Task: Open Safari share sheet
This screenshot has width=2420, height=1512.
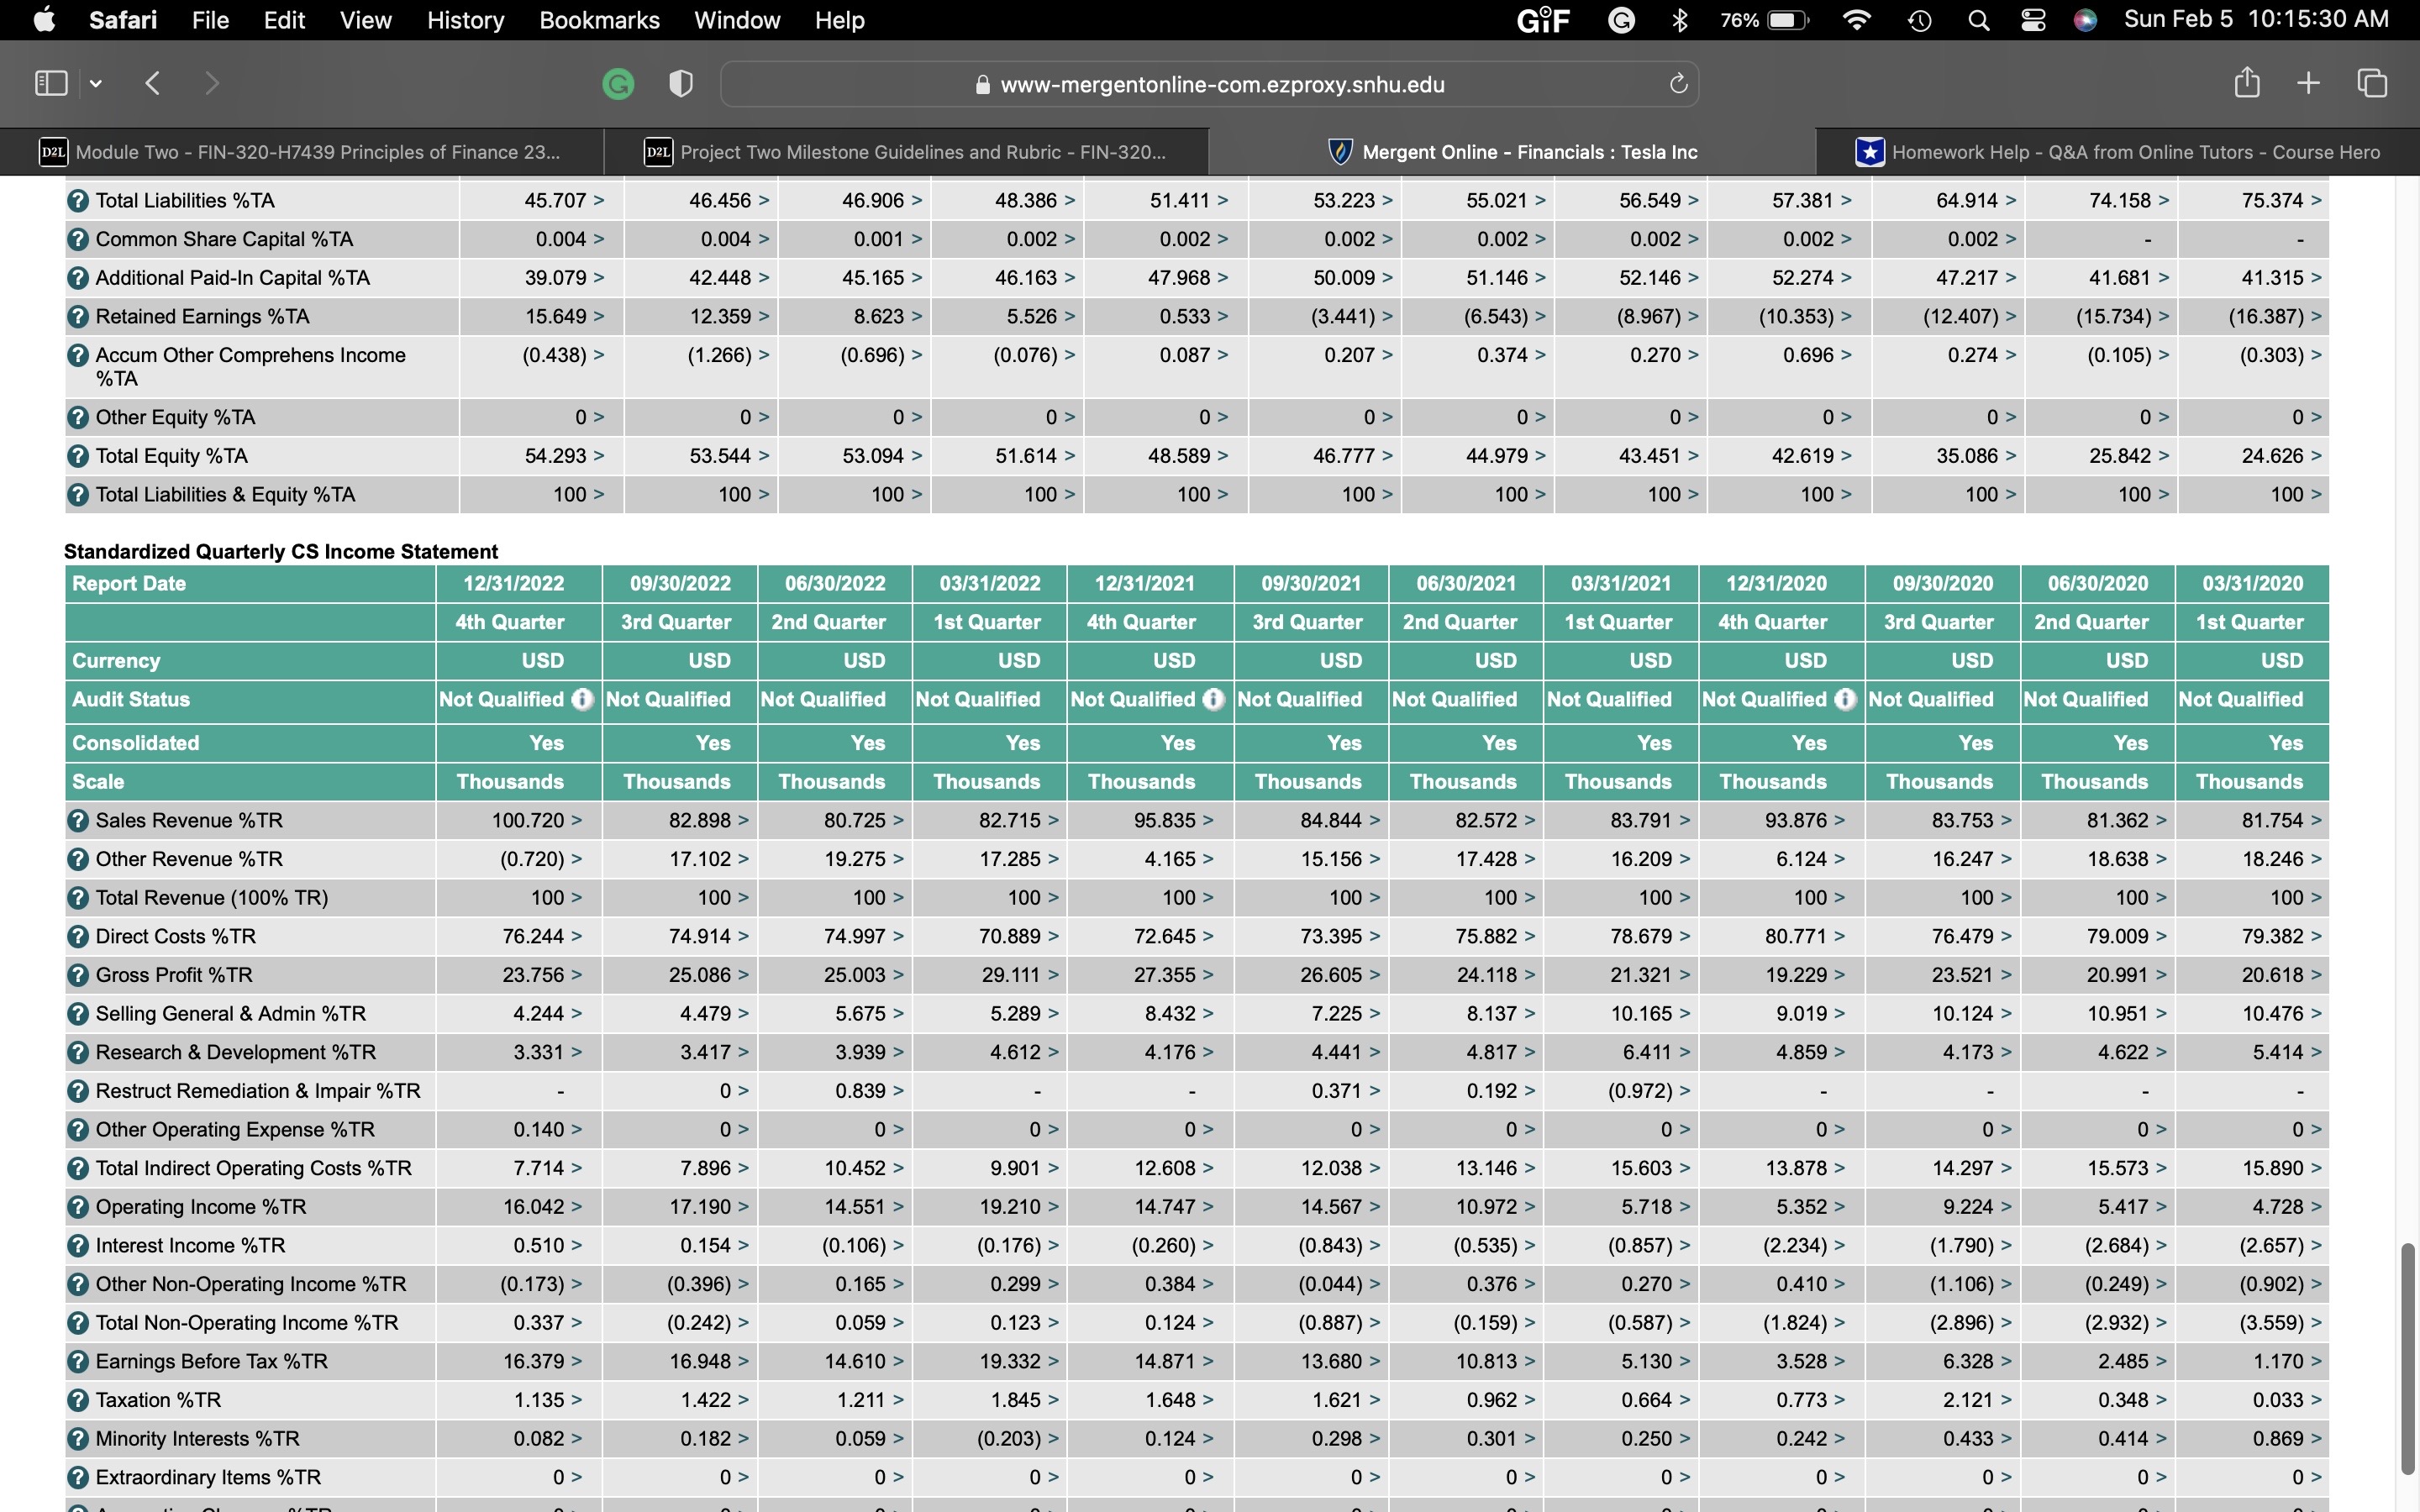Action: (2247, 83)
